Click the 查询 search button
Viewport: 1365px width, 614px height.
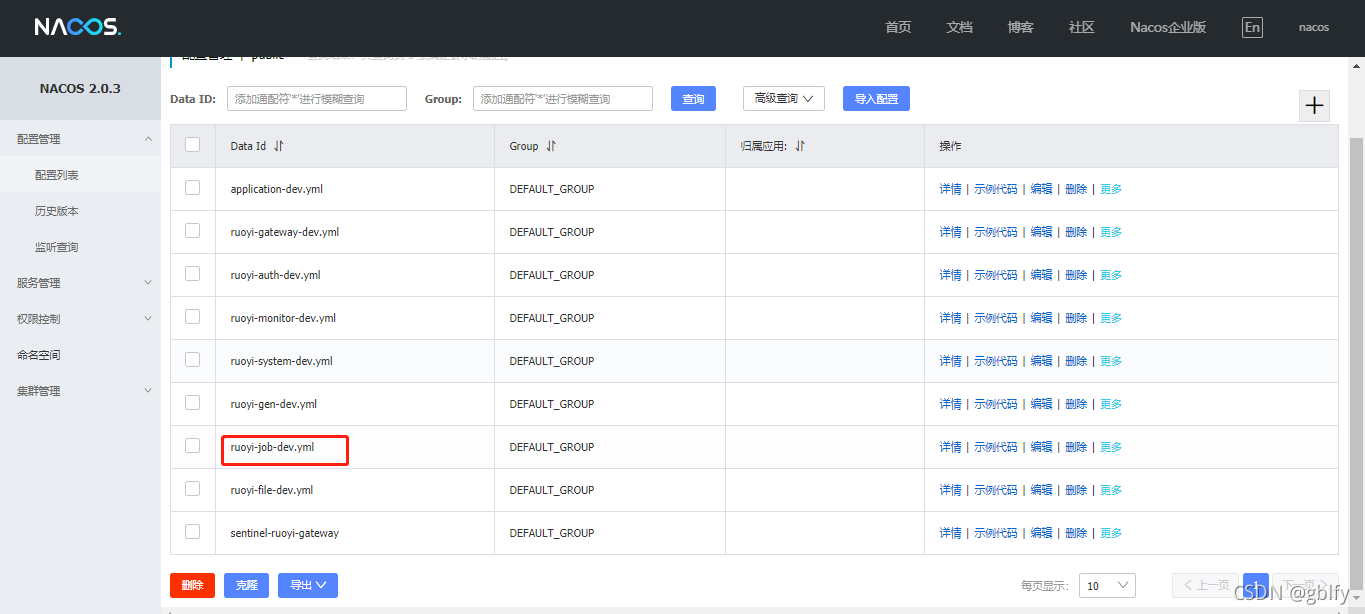tap(693, 99)
